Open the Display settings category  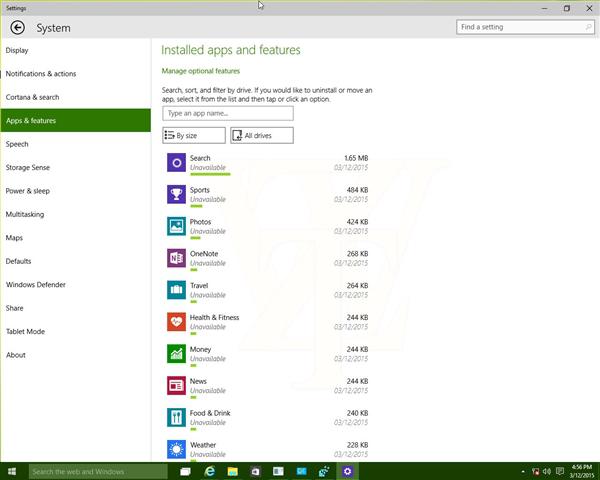[x=17, y=50]
